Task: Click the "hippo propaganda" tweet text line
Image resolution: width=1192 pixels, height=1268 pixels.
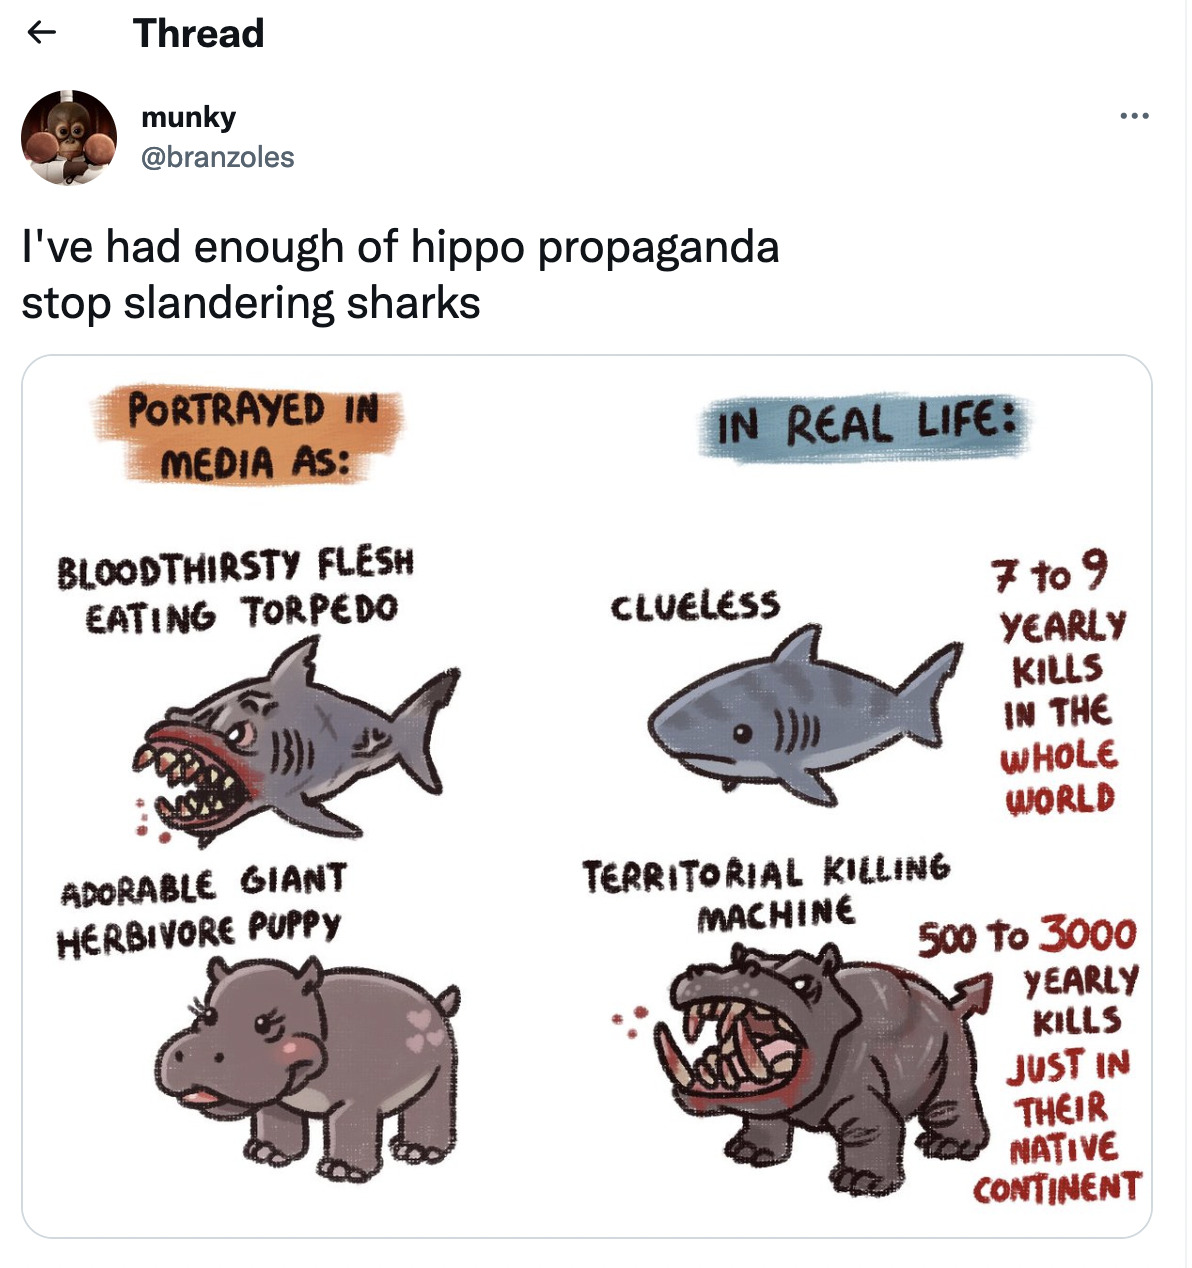Action: point(400,247)
